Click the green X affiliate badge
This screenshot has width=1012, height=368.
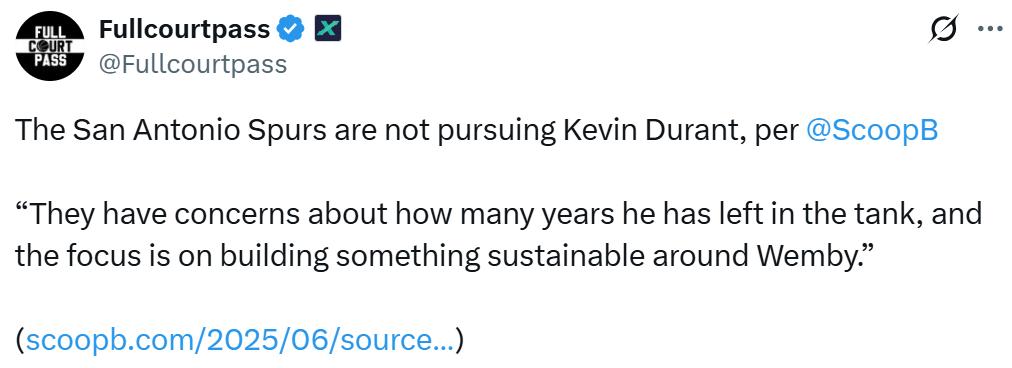[x=328, y=28]
